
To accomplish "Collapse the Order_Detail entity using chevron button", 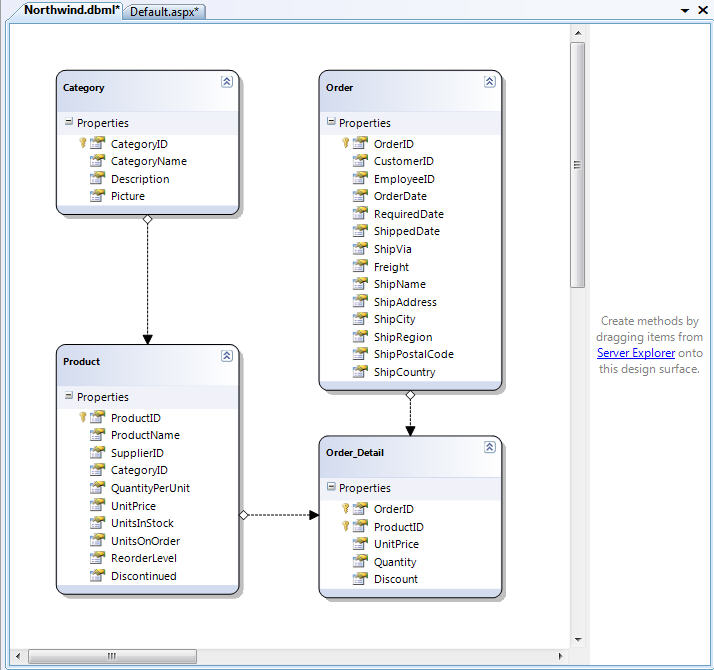I will (x=489, y=448).
